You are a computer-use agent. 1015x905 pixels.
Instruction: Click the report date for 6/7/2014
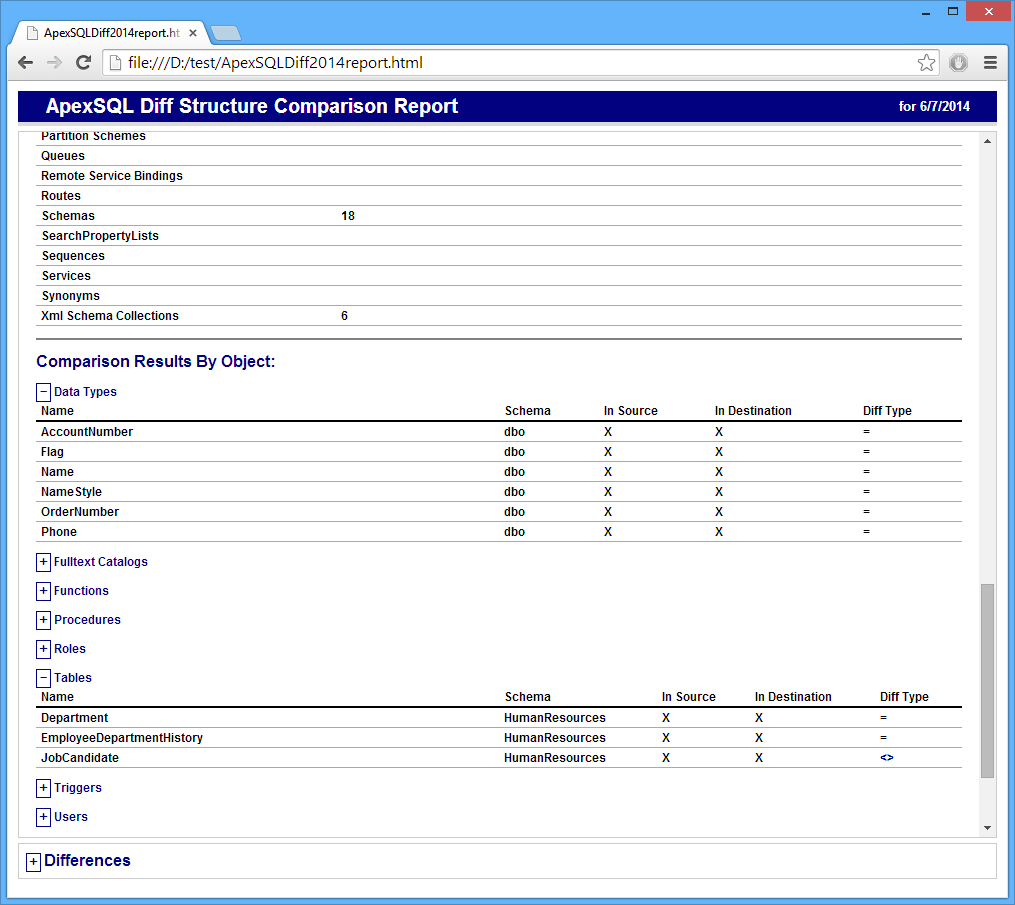pos(934,106)
